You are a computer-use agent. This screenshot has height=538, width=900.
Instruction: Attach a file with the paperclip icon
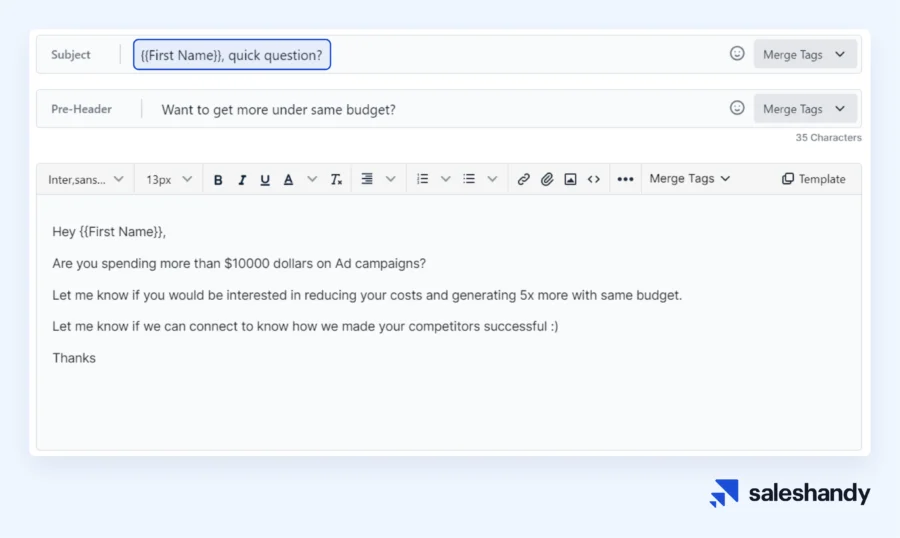point(547,179)
